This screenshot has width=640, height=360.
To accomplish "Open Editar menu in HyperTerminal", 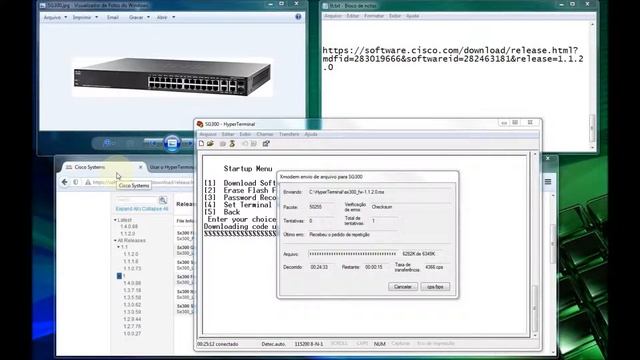I will coord(228,134).
